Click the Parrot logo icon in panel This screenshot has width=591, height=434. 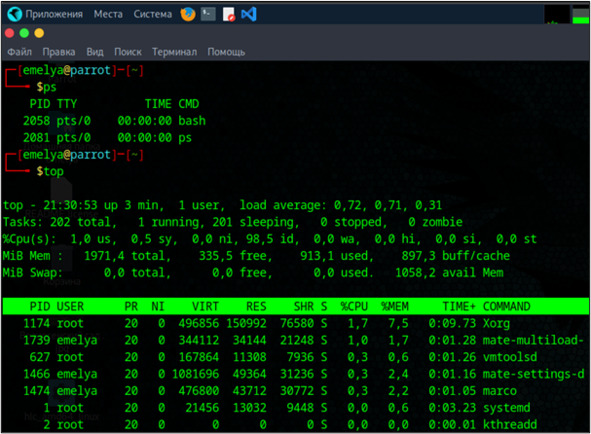click(15, 14)
